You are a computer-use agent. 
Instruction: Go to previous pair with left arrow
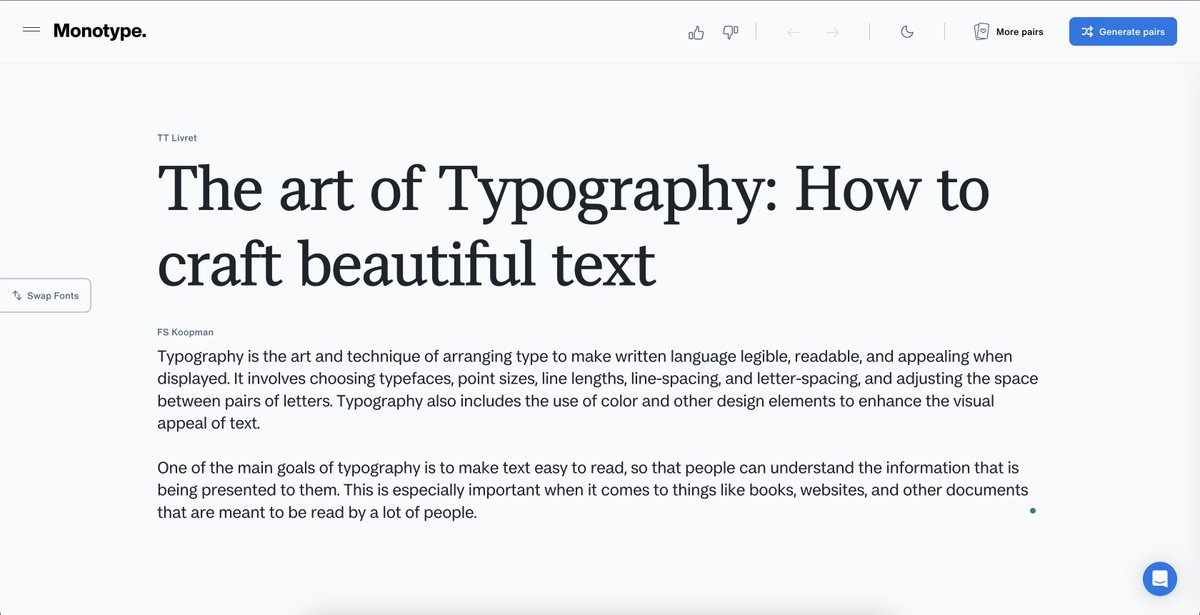794,32
